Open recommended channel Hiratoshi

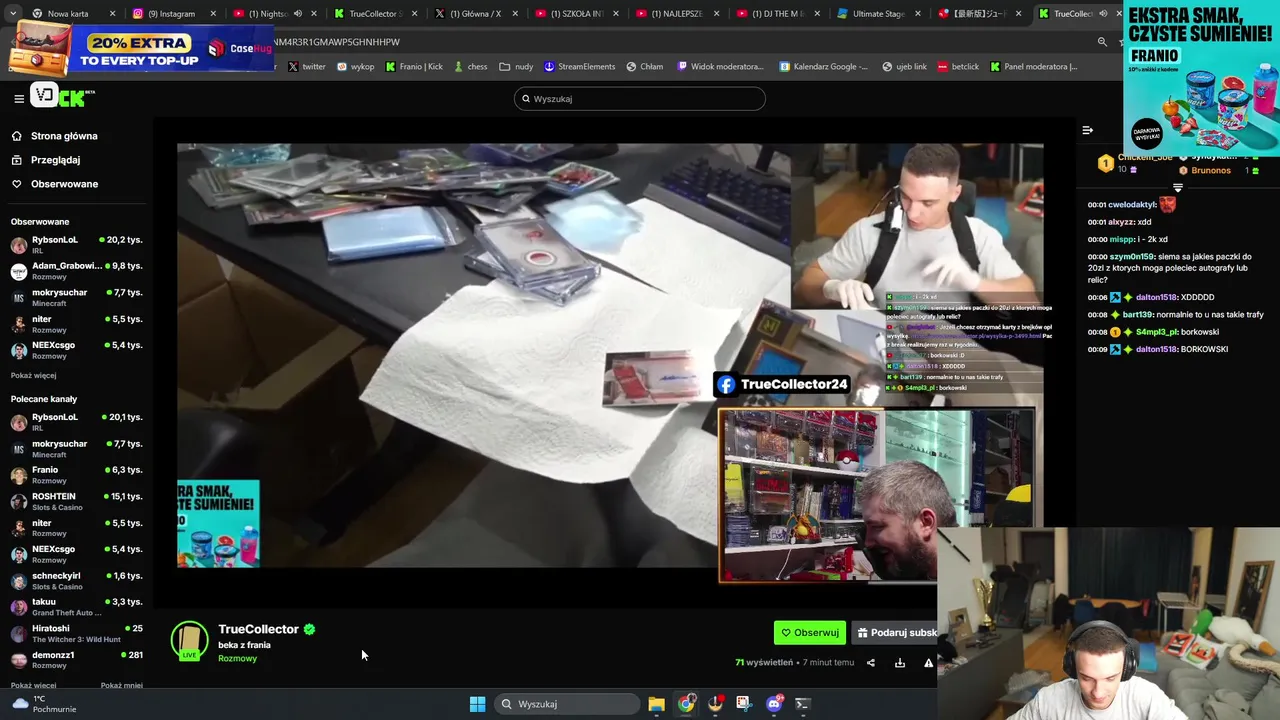76,634
